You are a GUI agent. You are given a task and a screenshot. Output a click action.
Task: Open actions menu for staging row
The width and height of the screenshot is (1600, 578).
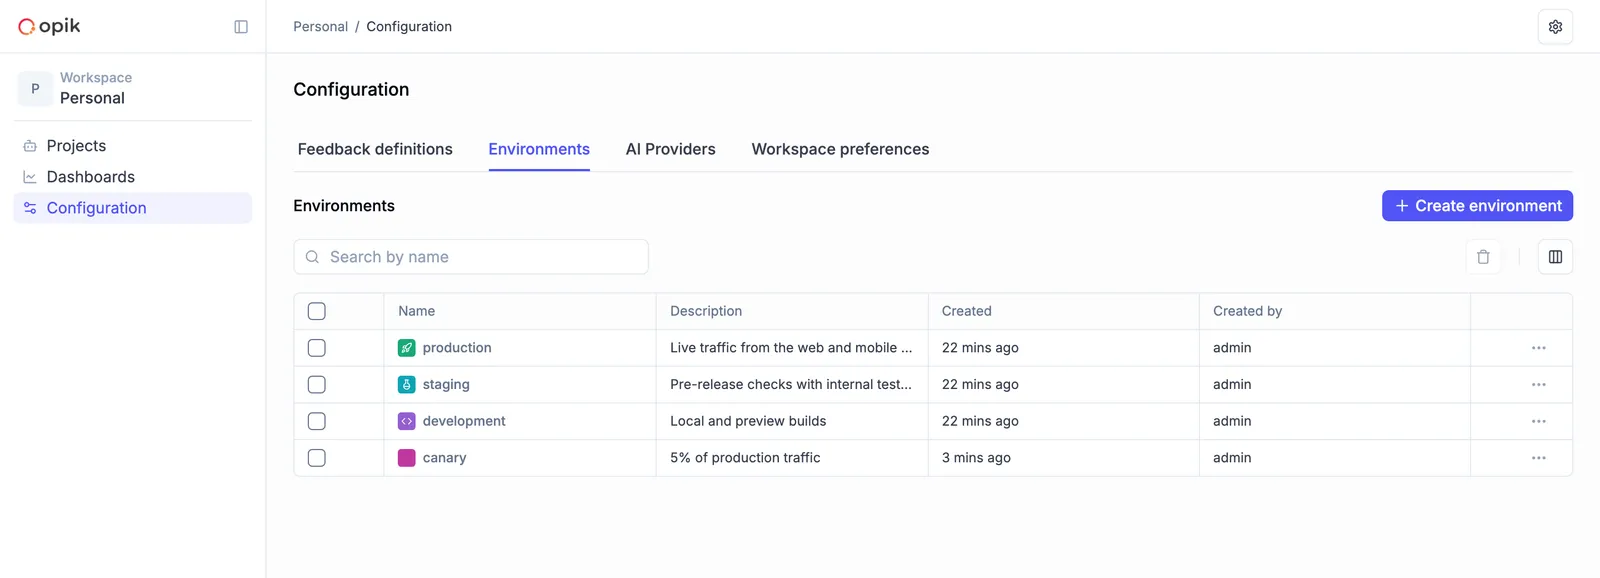(1538, 385)
